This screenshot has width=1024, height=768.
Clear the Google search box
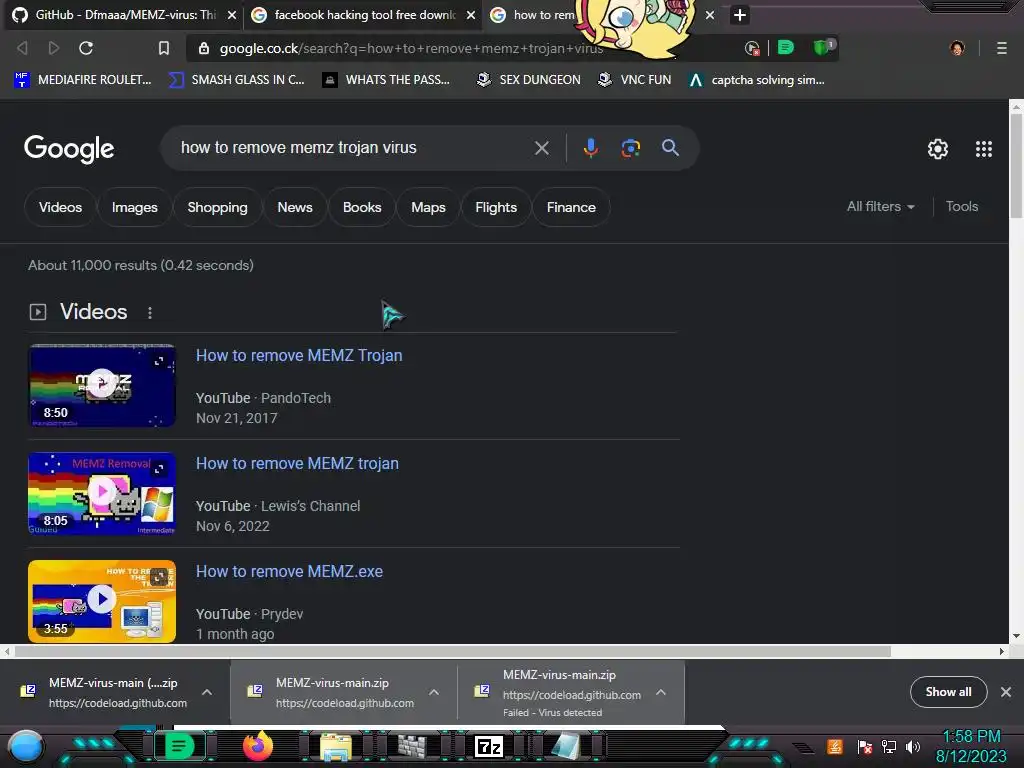pos(541,148)
